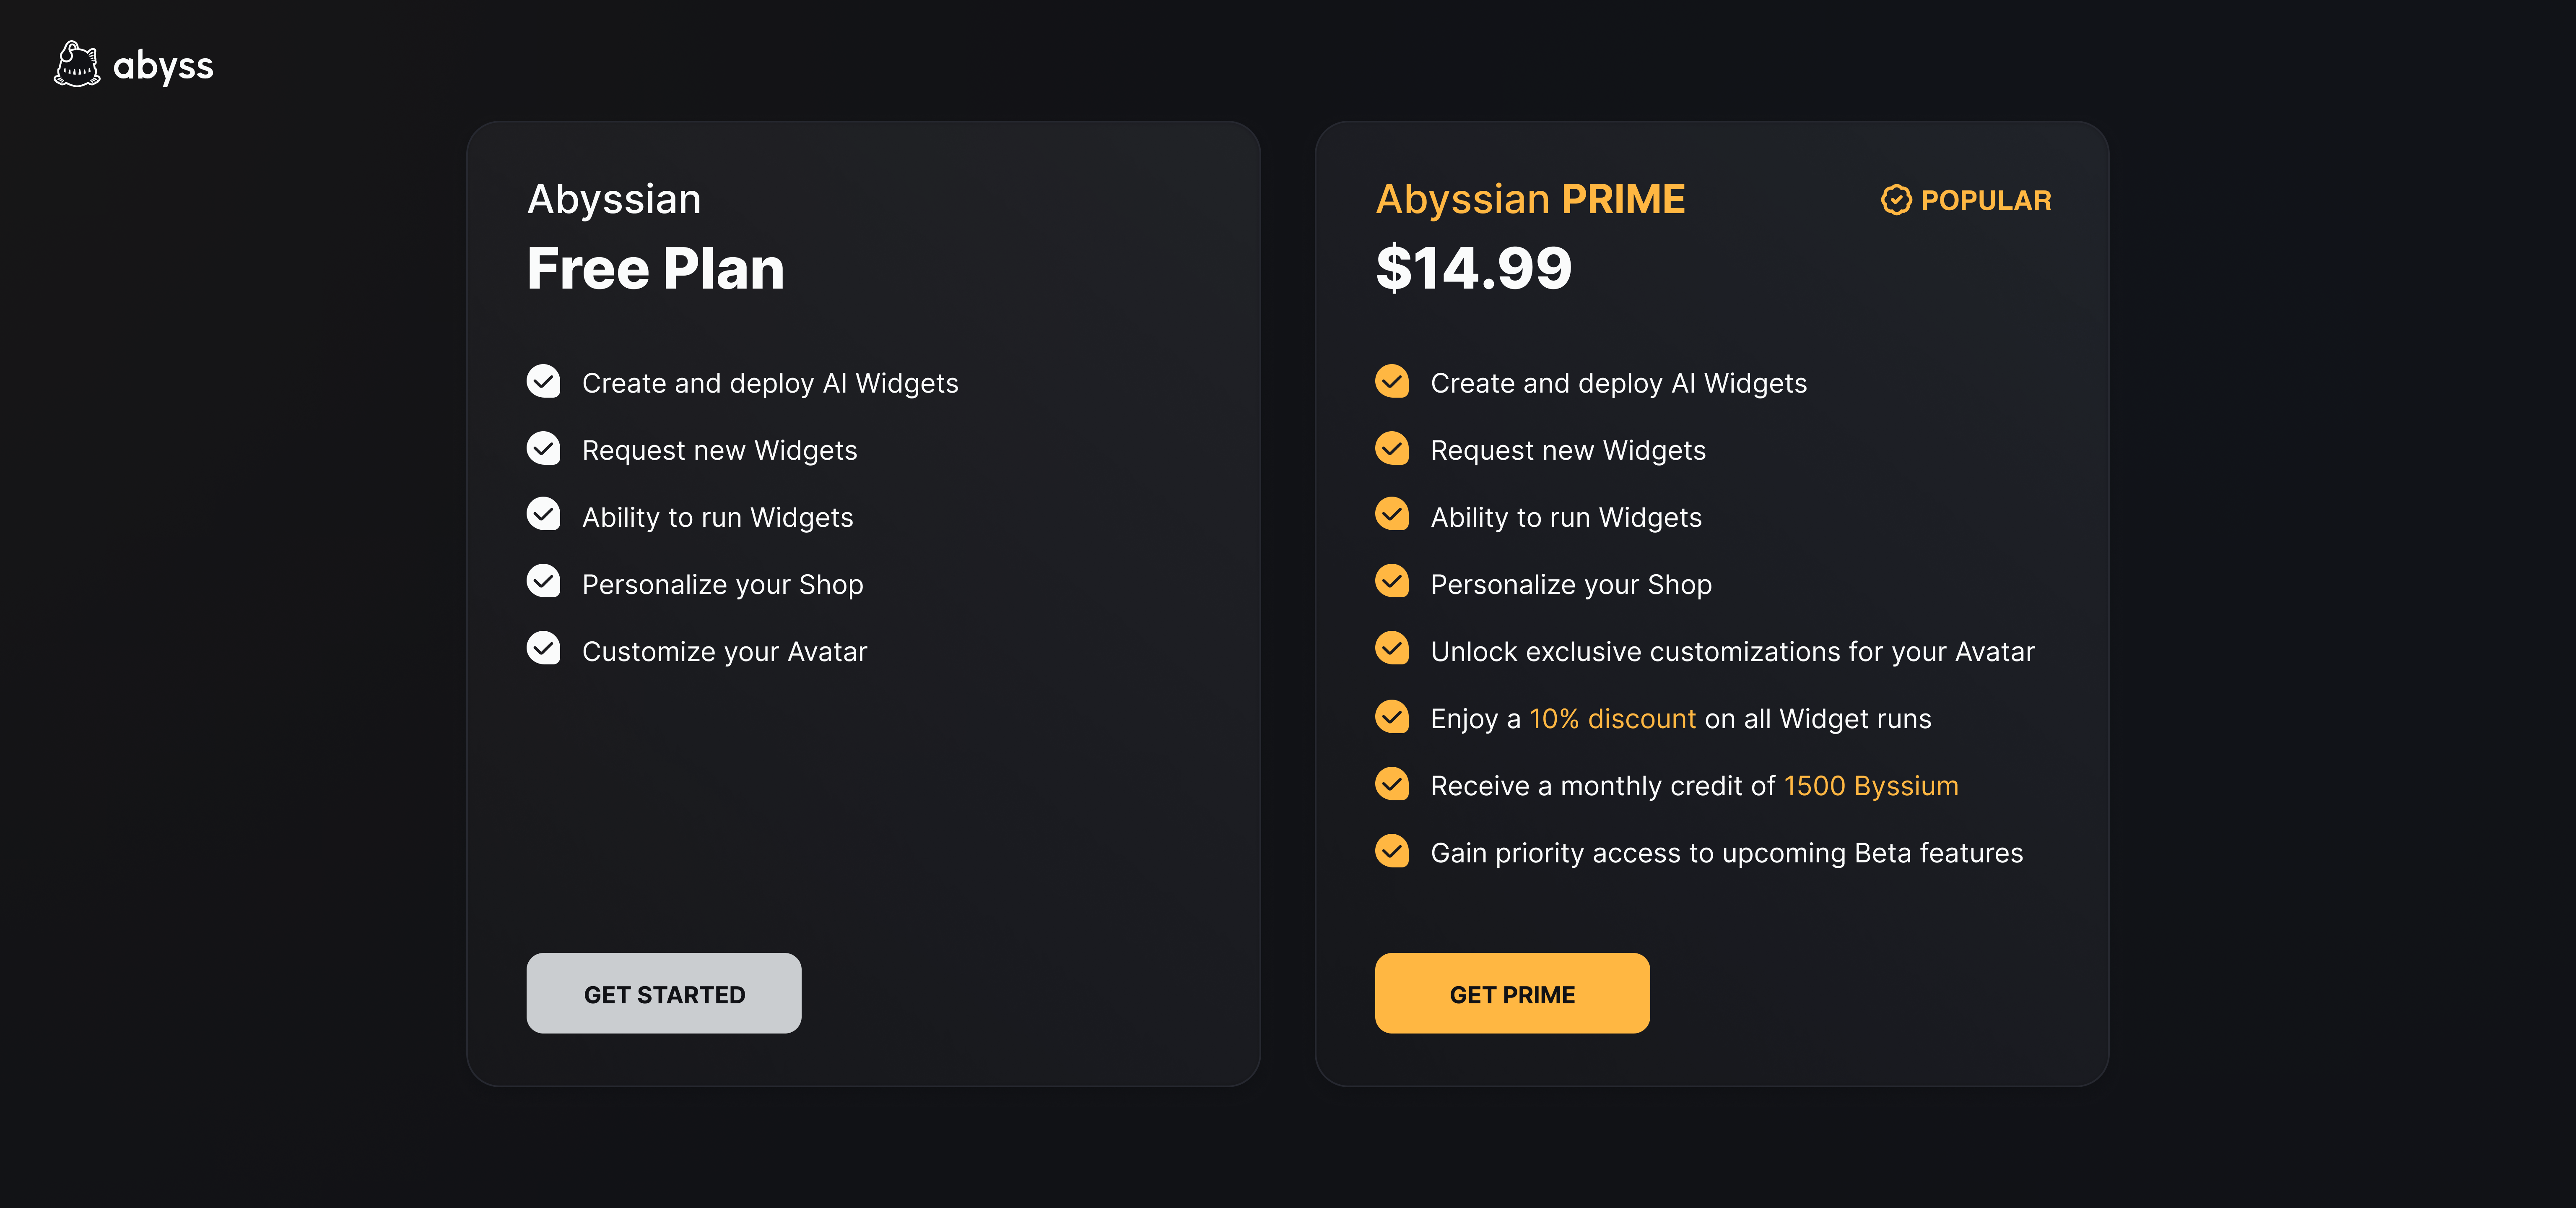The width and height of the screenshot is (2576, 1208).
Task: Click the POPULAR badge checkmark icon
Action: coord(1895,200)
